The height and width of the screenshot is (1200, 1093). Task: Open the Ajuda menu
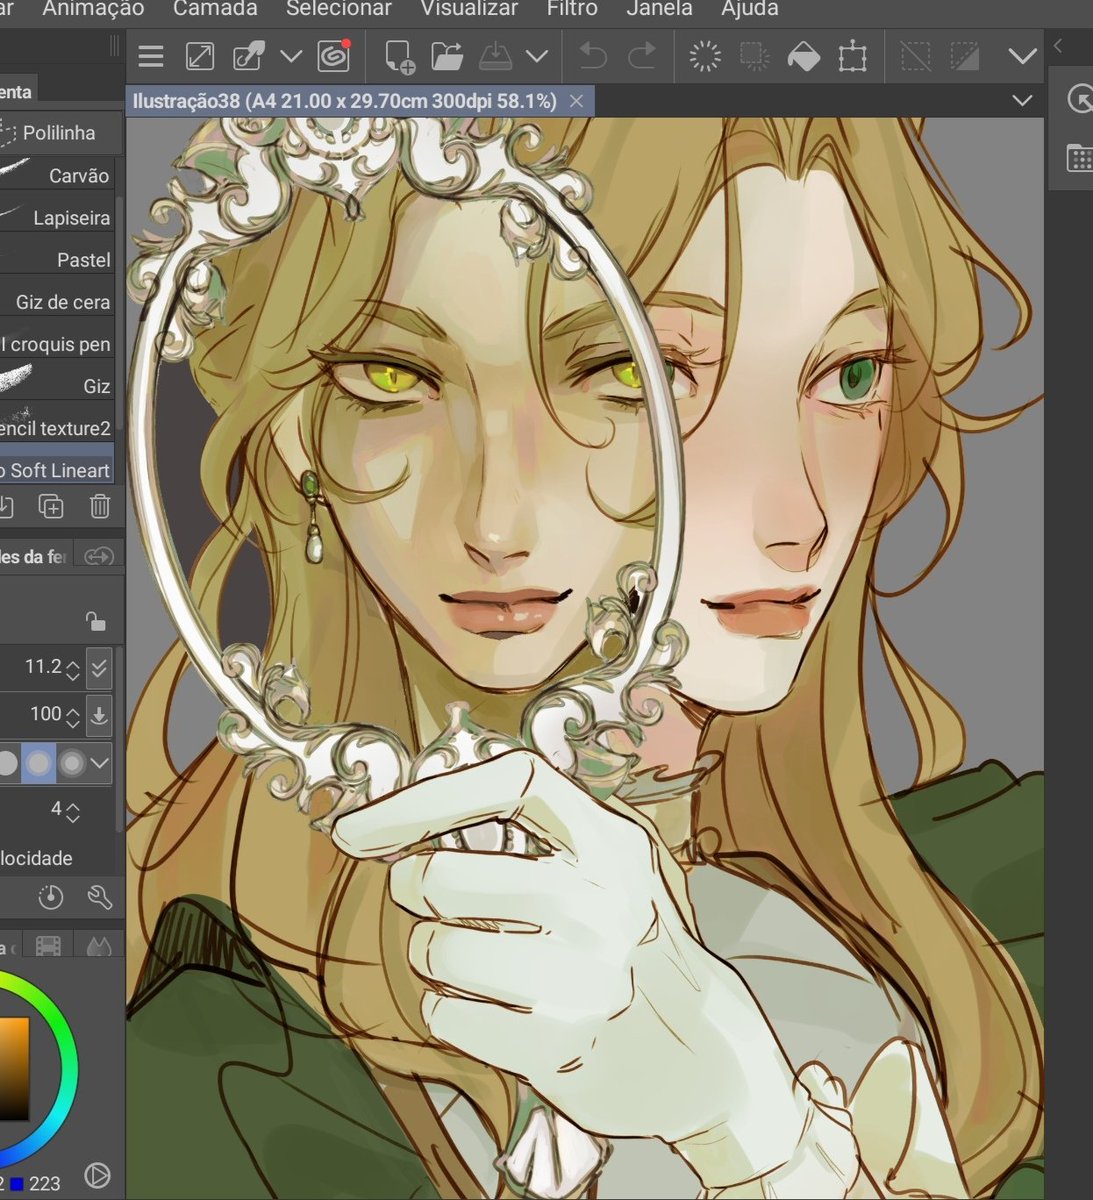(749, 9)
